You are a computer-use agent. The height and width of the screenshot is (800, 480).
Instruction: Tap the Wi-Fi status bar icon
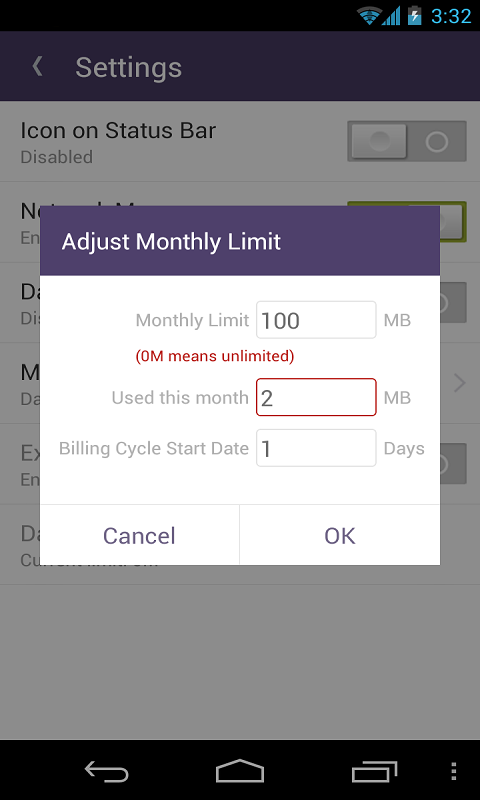369,16
